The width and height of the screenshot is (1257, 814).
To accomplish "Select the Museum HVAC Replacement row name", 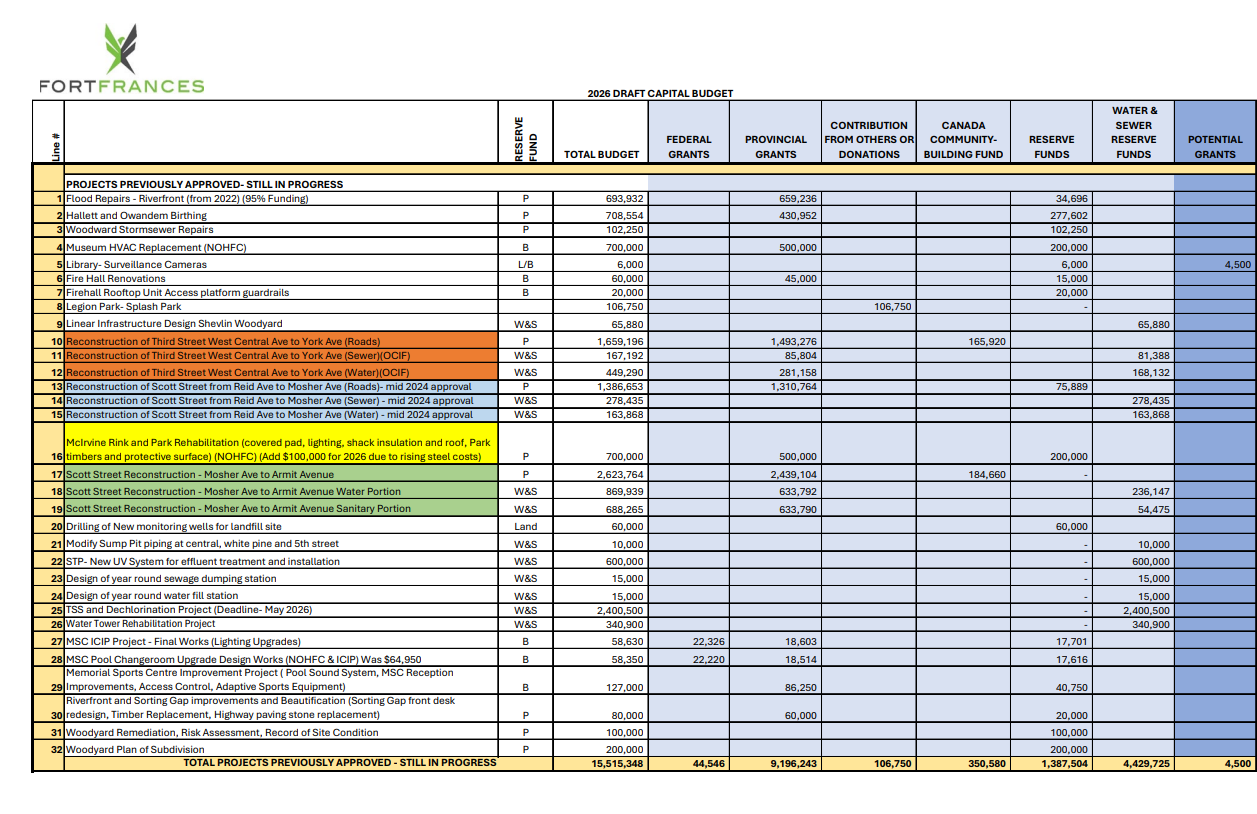I will (156, 247).
